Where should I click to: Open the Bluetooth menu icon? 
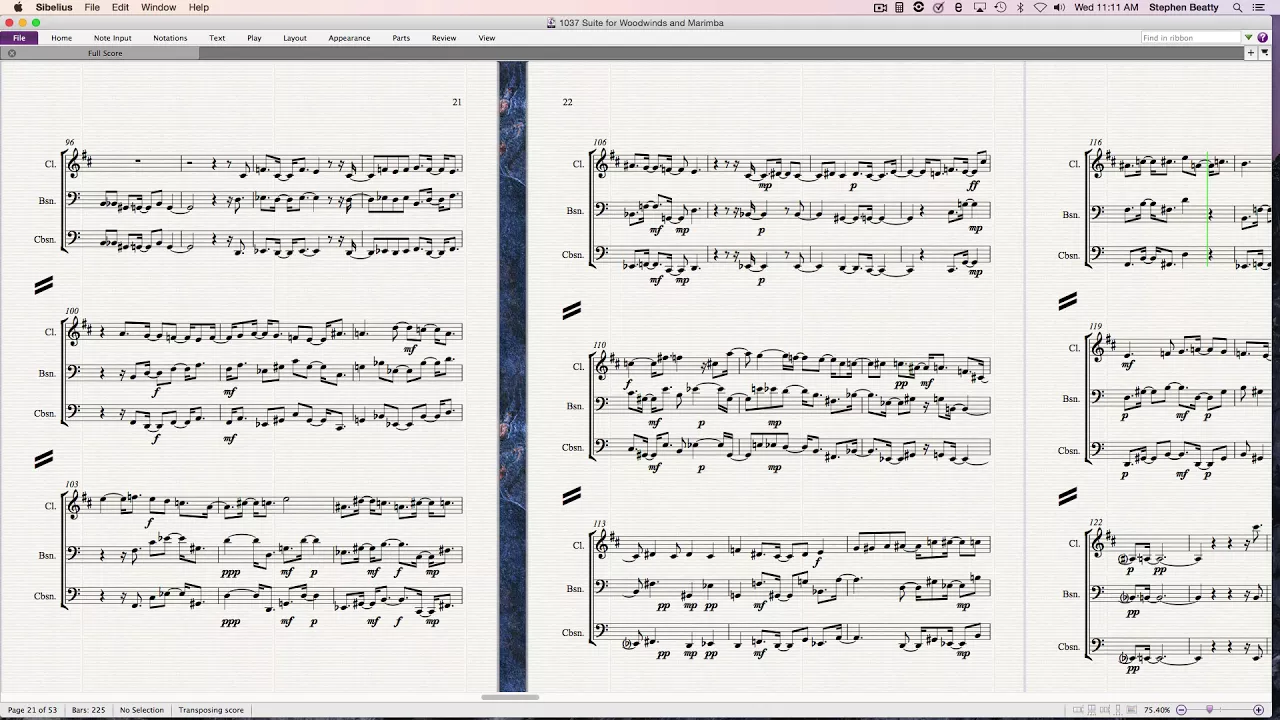click(x=1020, y=7)
